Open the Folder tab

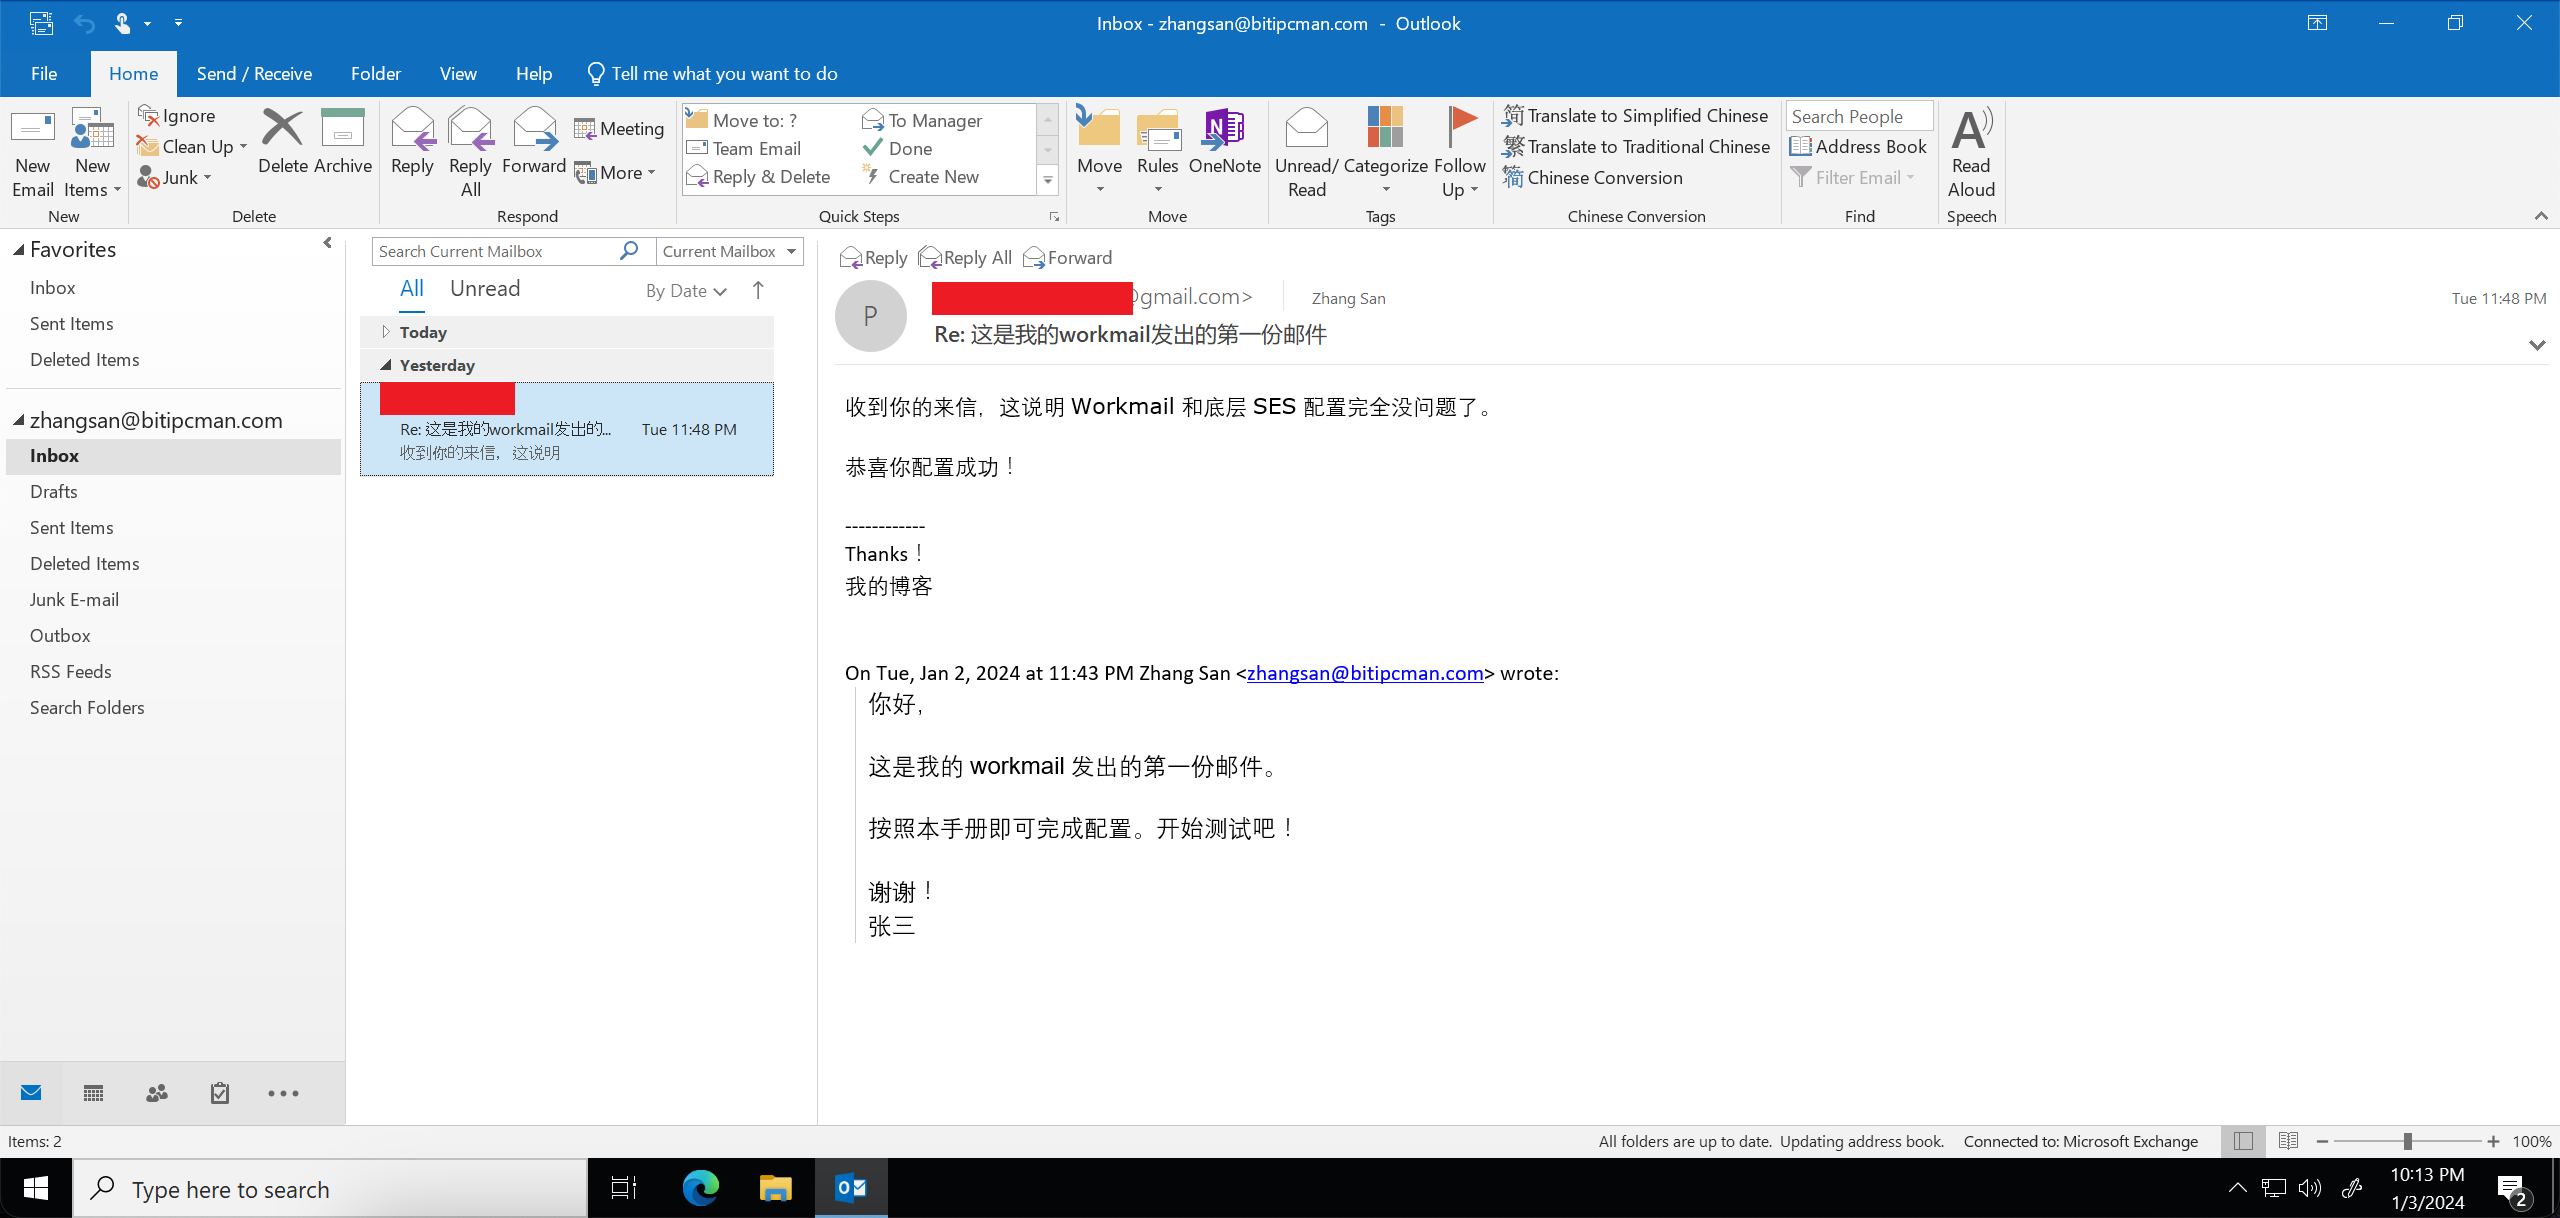(x=376, y=74)
